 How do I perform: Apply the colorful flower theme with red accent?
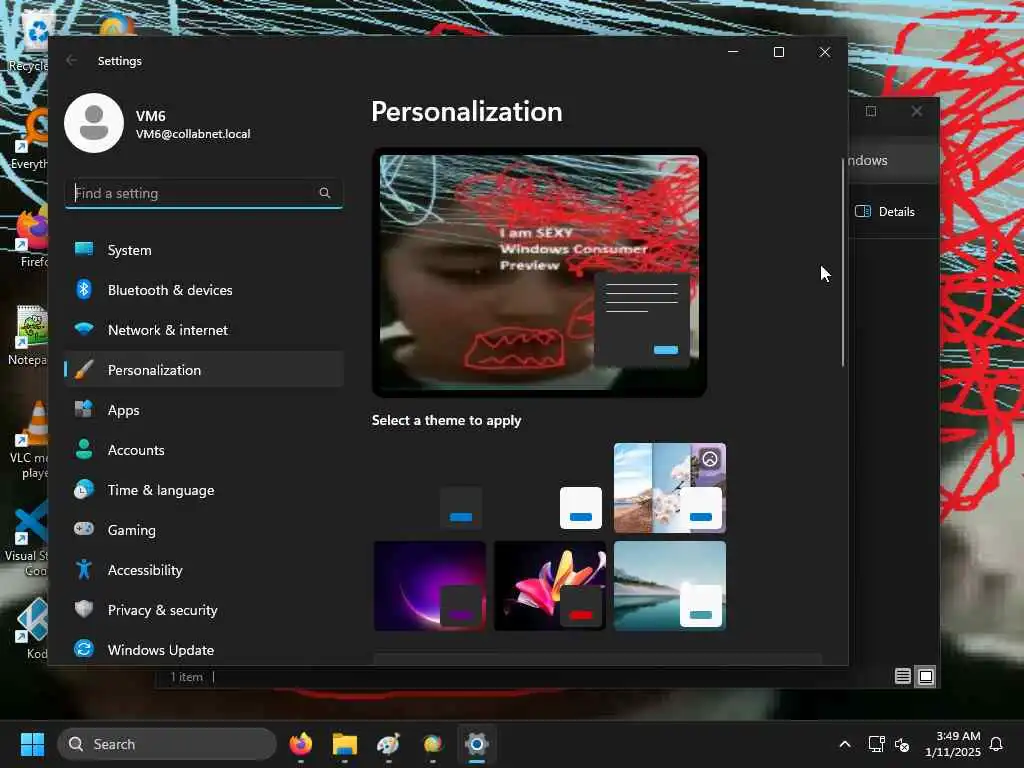(x=550, y=586)
